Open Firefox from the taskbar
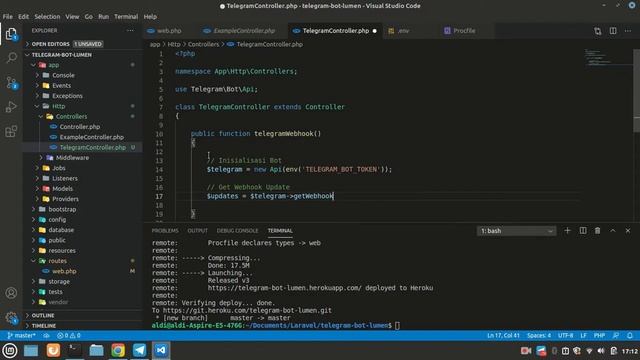 (x=53, y=350)
